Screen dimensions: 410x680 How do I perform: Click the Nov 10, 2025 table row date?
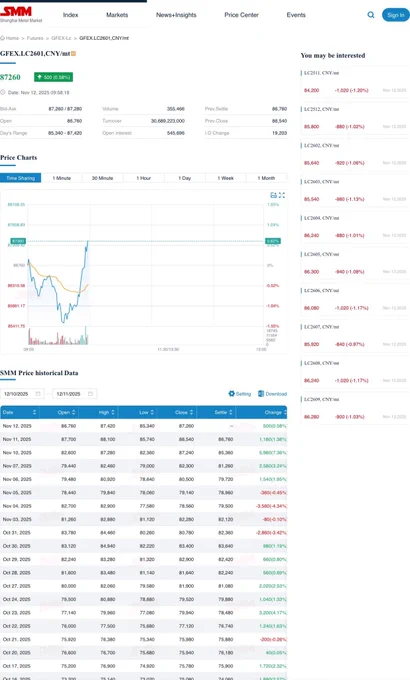(x=17, y=453)
